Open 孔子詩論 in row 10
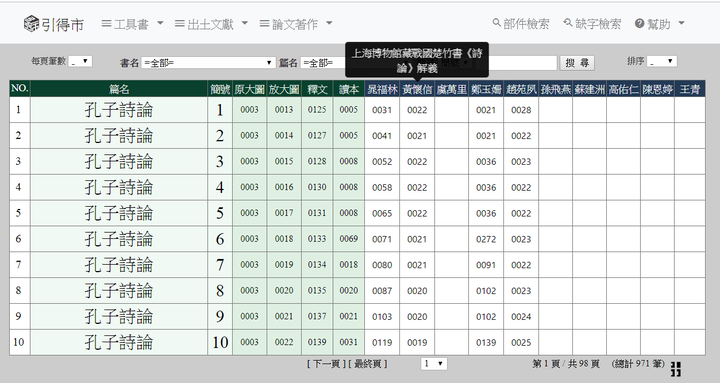Image resolution: width=720 pixels, height=383 pixels. [119, 342]
